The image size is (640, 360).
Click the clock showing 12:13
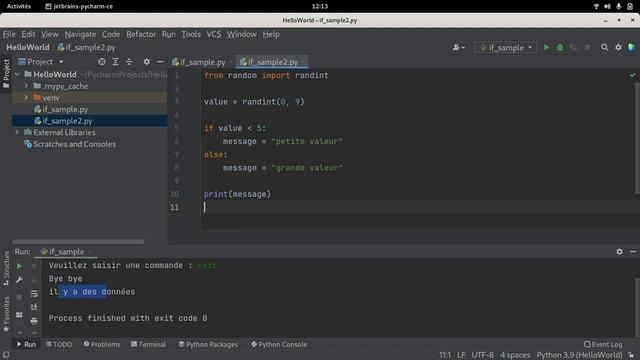[320, 6]
